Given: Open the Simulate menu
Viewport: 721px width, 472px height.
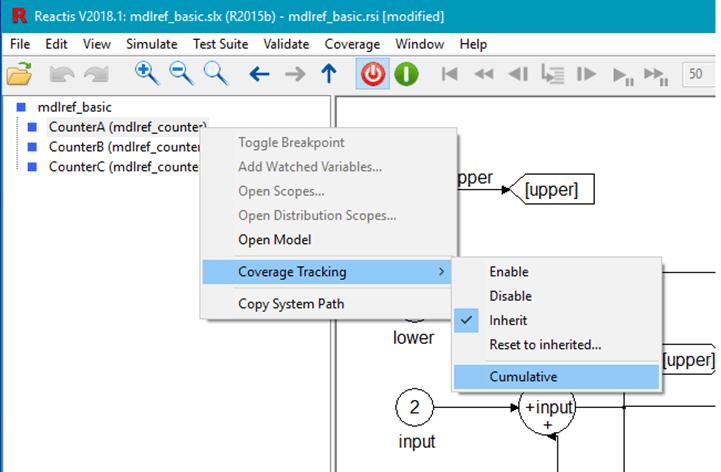Looking at the screenshot, I should [152, 44].
